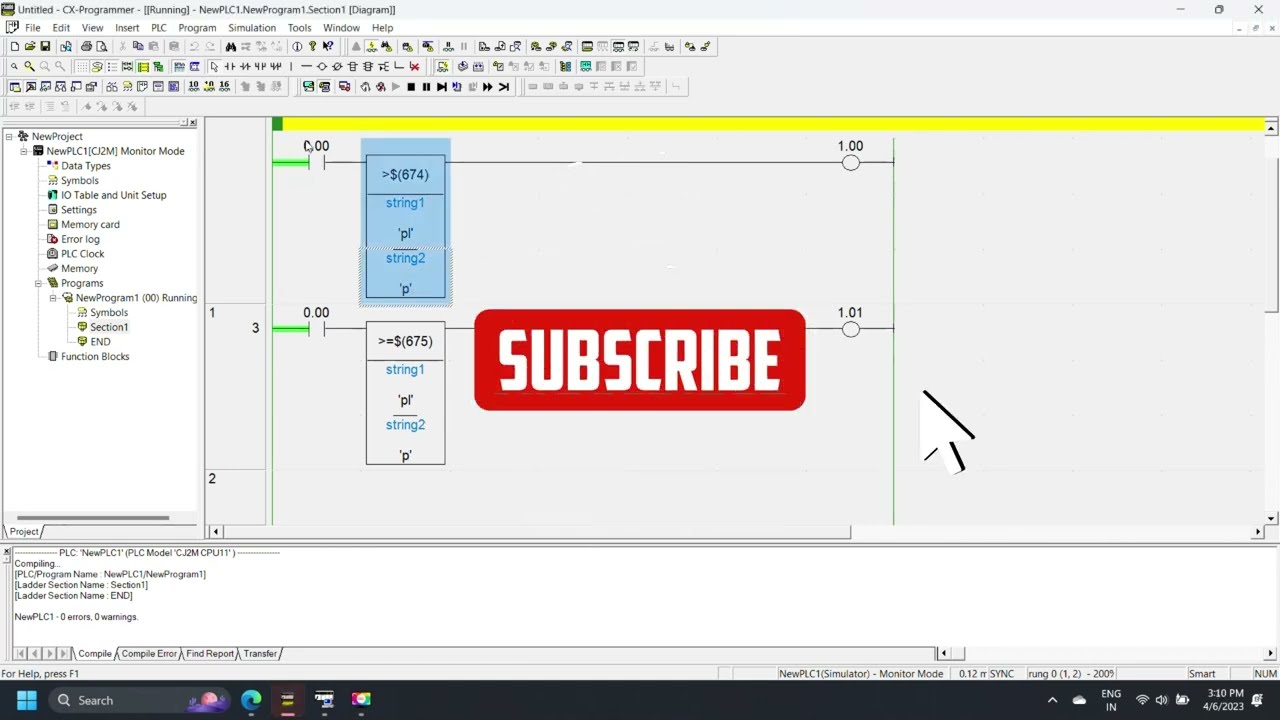Collapse the NewPLC1[CJ2M] tree node
Screen dimensions: 1280x720
pos(24,151)
